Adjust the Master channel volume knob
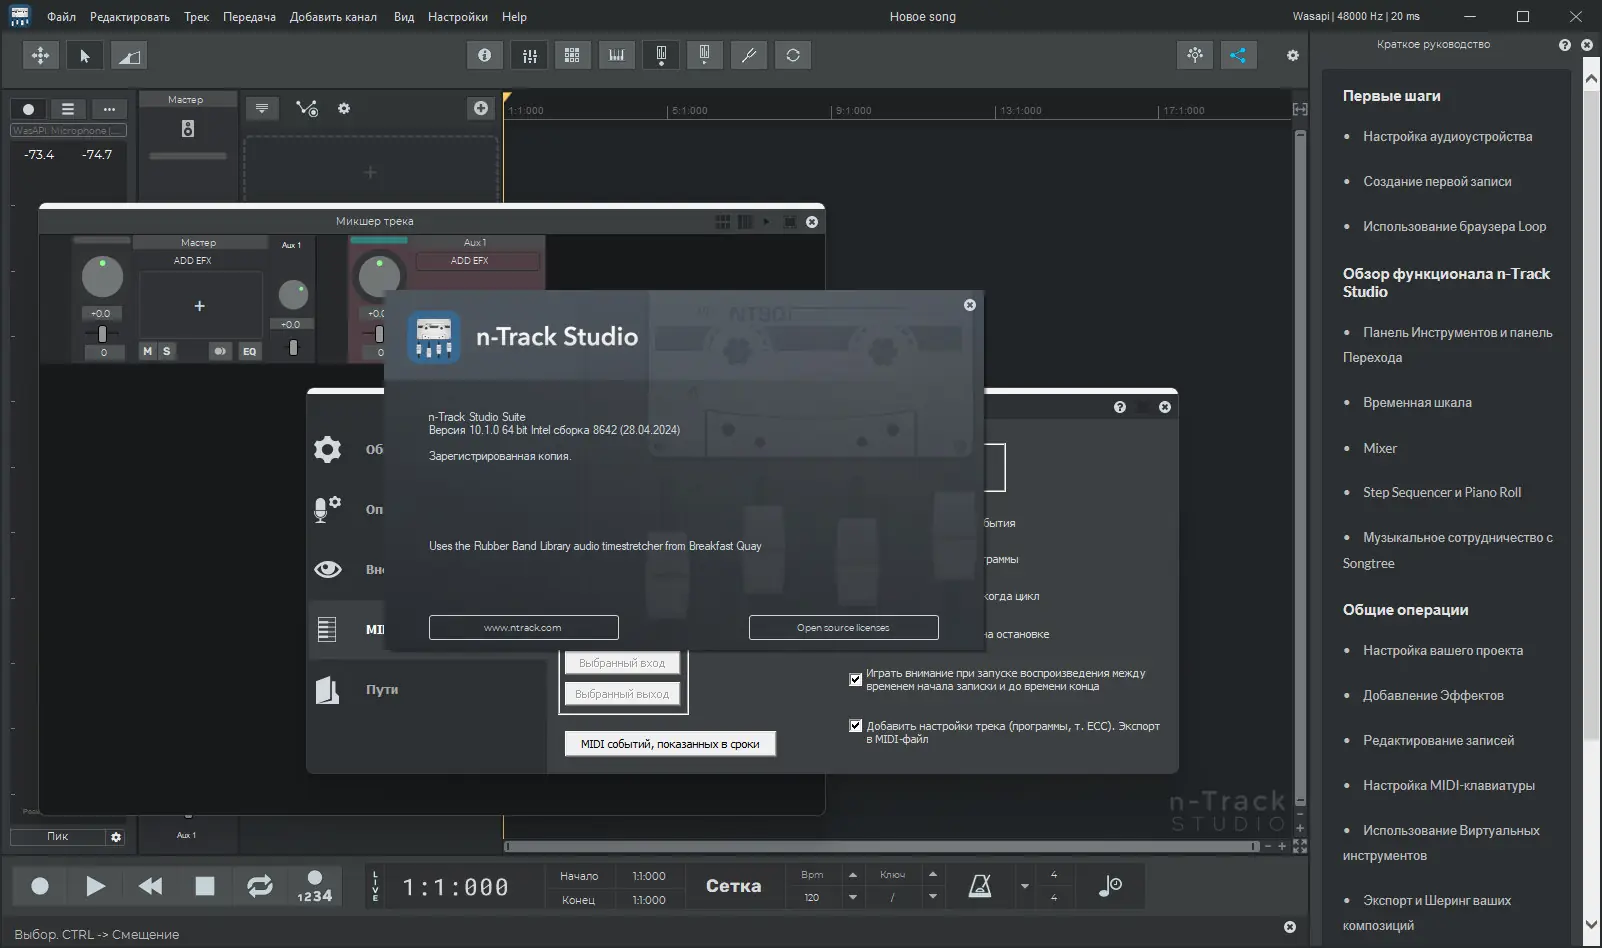 click(102, 277)
